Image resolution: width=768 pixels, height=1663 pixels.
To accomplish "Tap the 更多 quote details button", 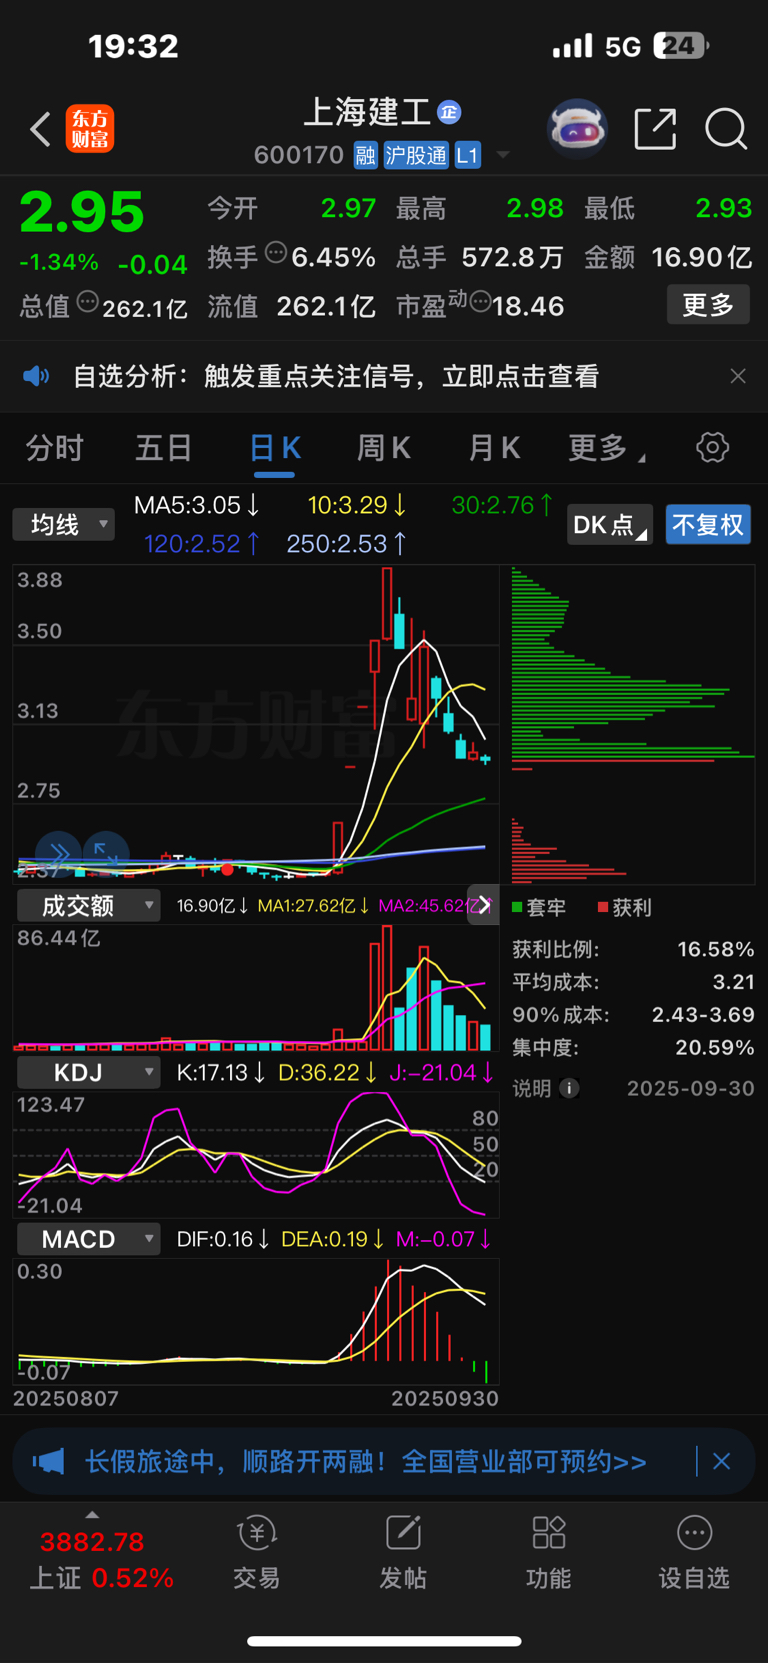I will click(708, 305).
